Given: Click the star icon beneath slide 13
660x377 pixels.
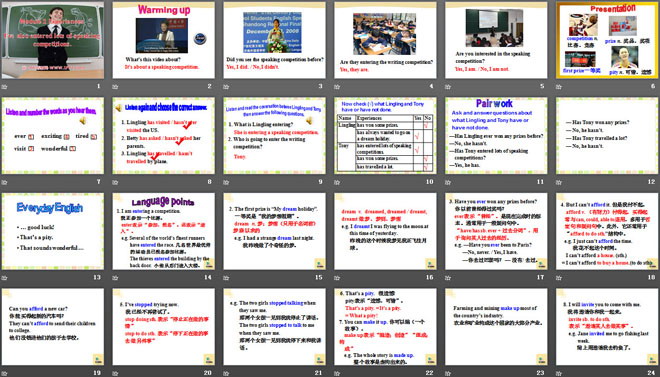Looking at the screenshot, I should pyautogui.click(x=4, y=278).
